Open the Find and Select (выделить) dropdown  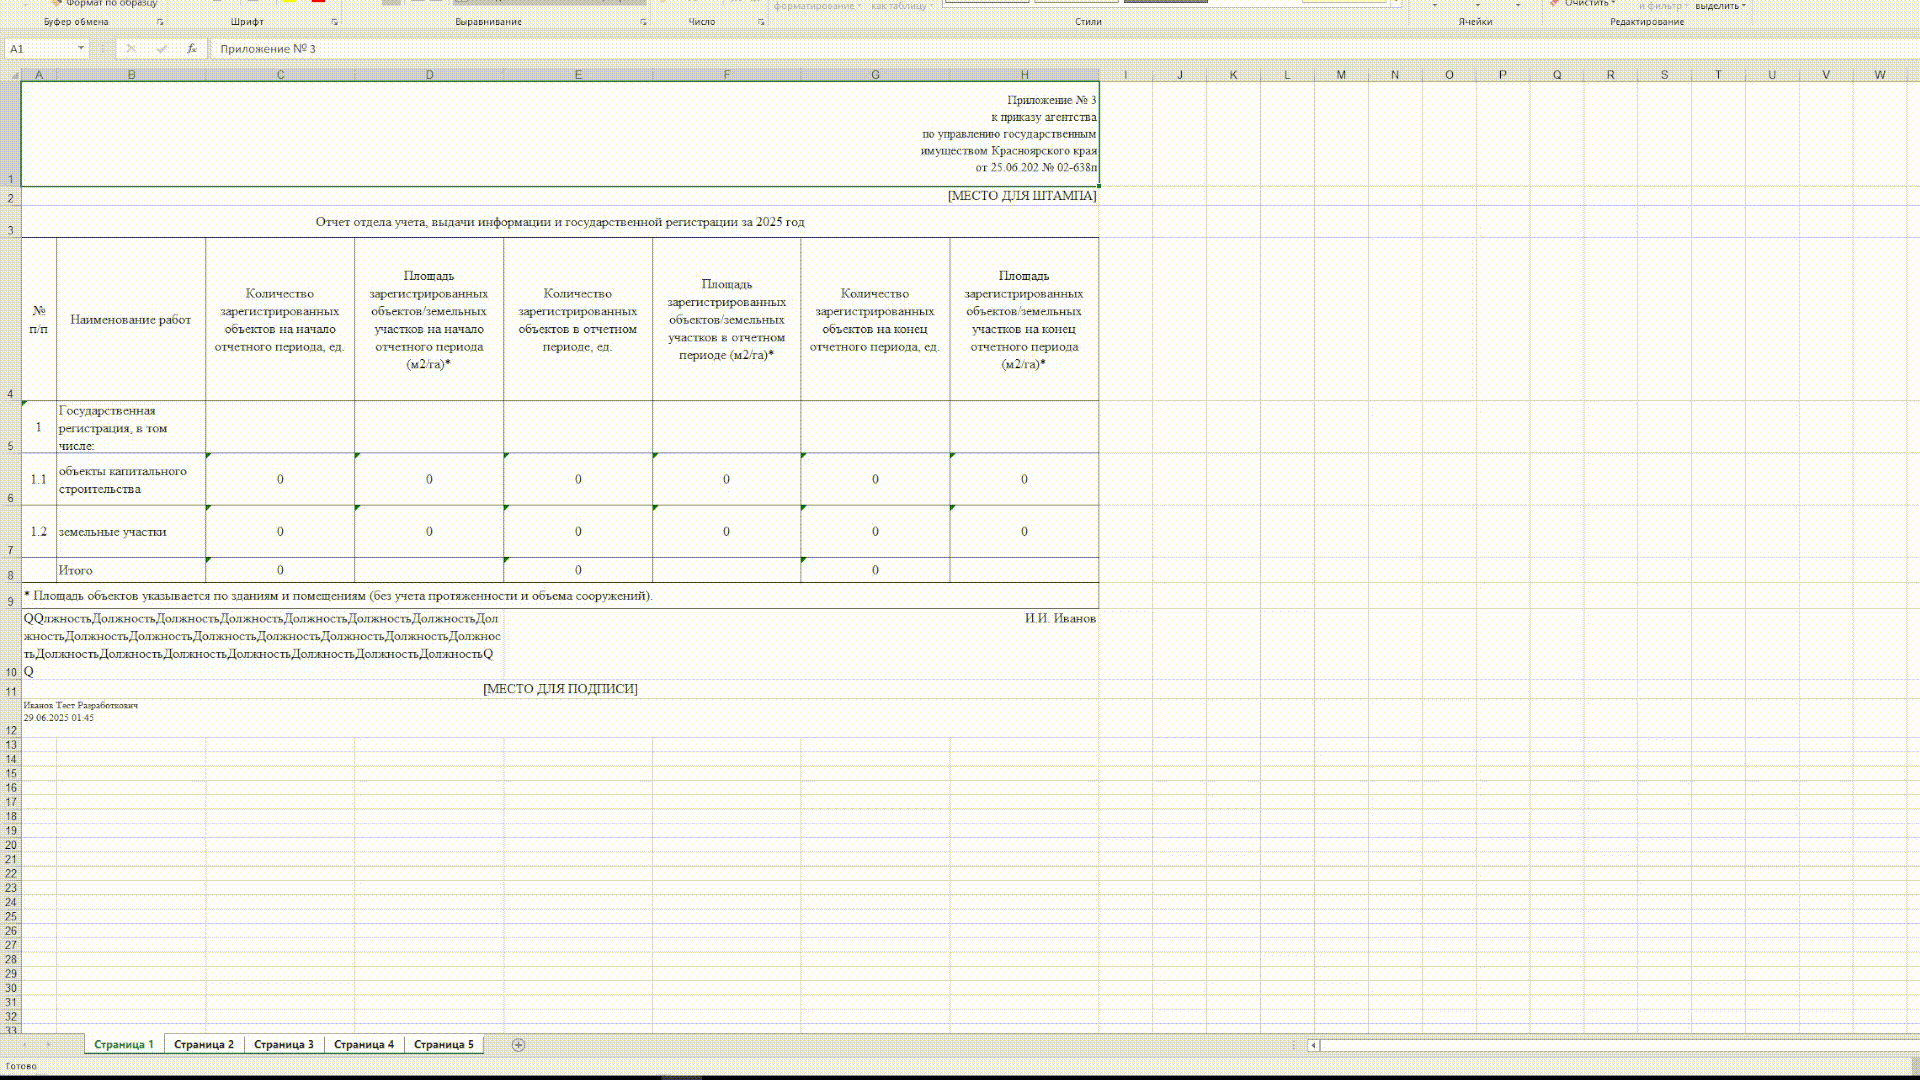tap(1720, 6)
